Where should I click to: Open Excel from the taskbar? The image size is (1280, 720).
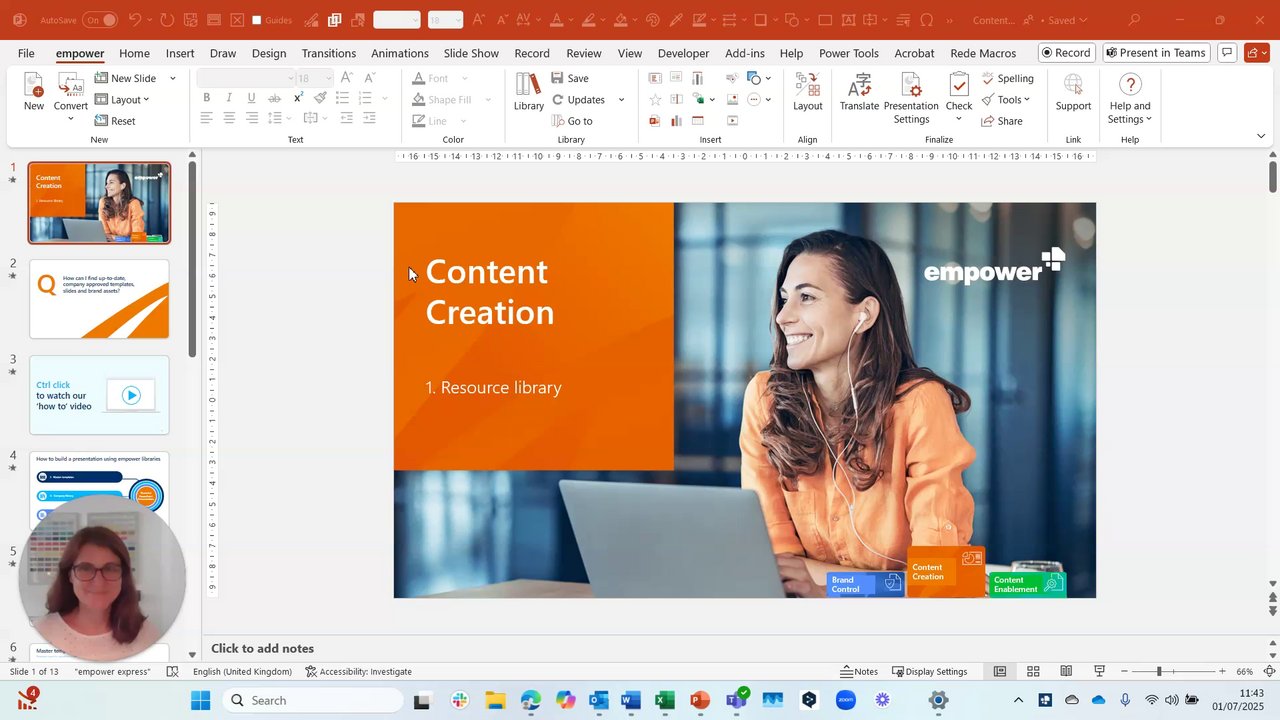click(x=664, y=700)
